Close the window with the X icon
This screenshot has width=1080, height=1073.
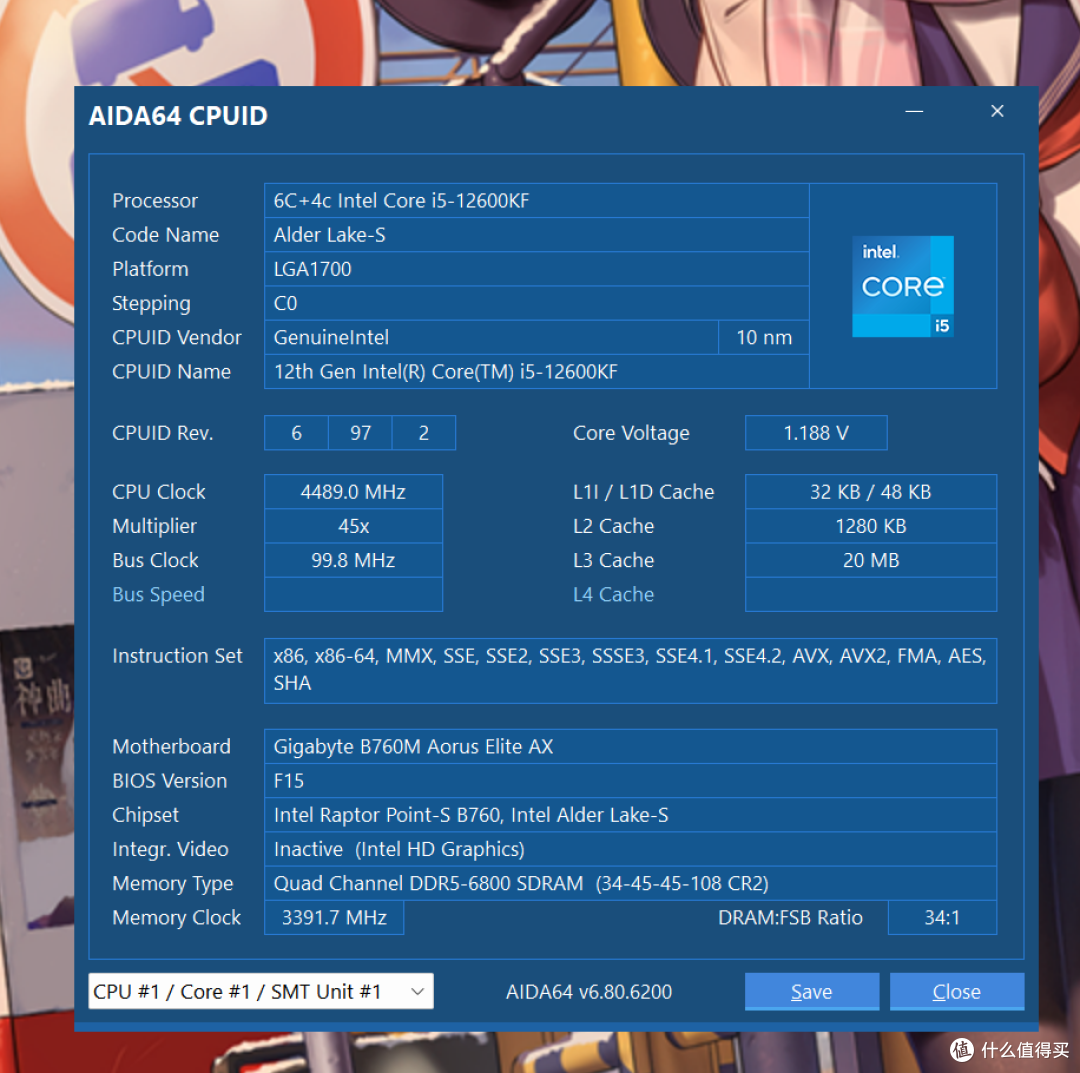997,111
